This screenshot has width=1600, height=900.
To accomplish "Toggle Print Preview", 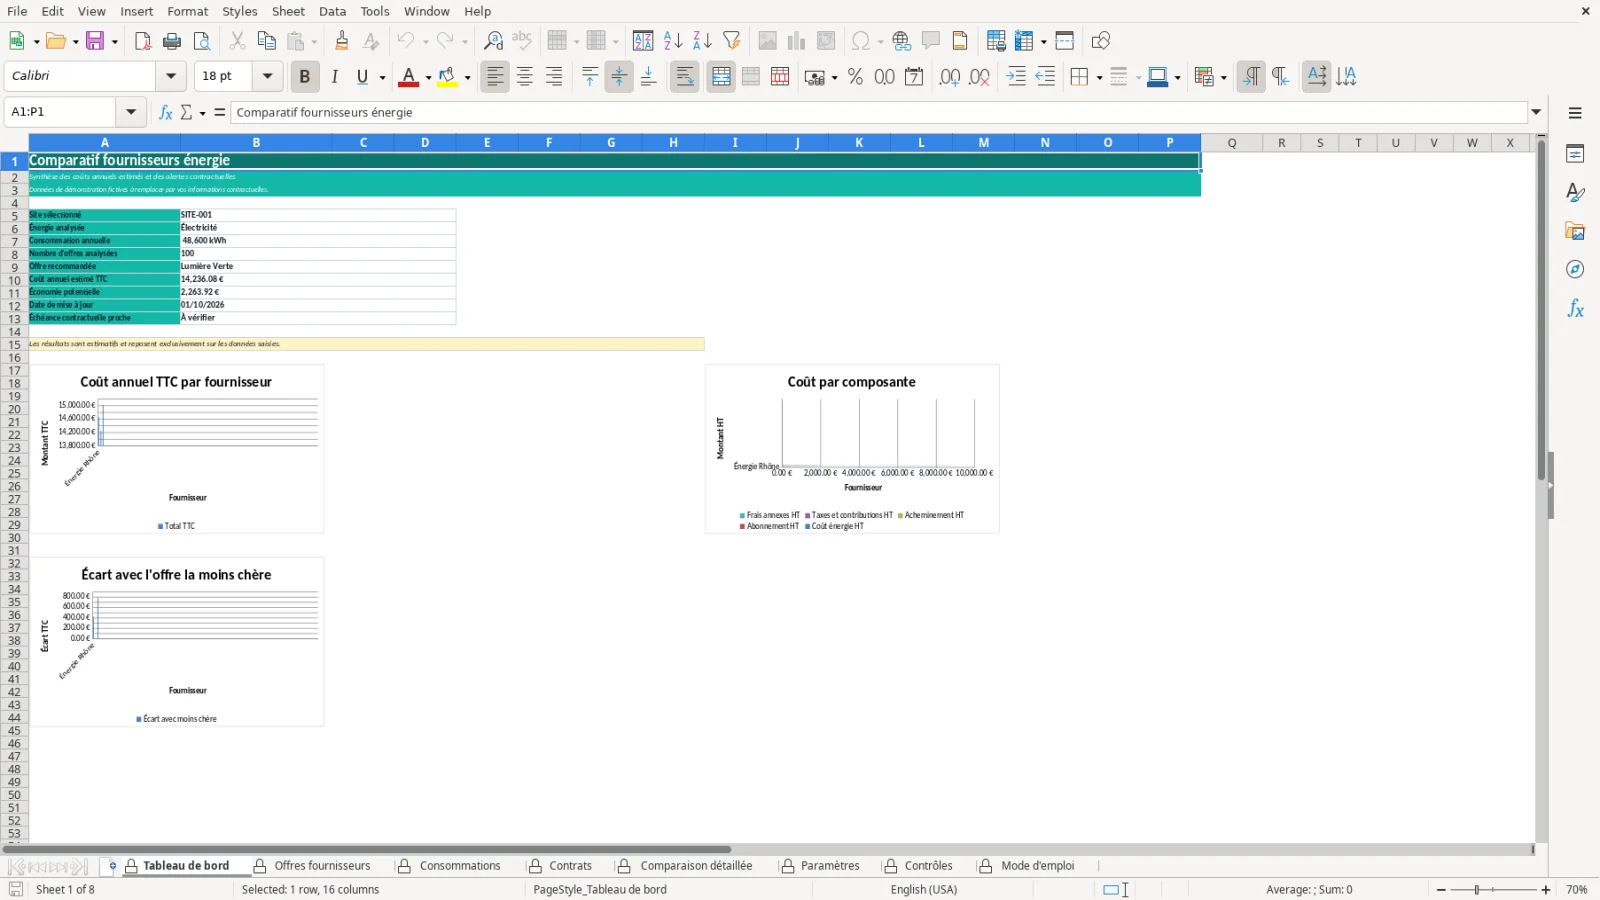I will coord(202,41).
